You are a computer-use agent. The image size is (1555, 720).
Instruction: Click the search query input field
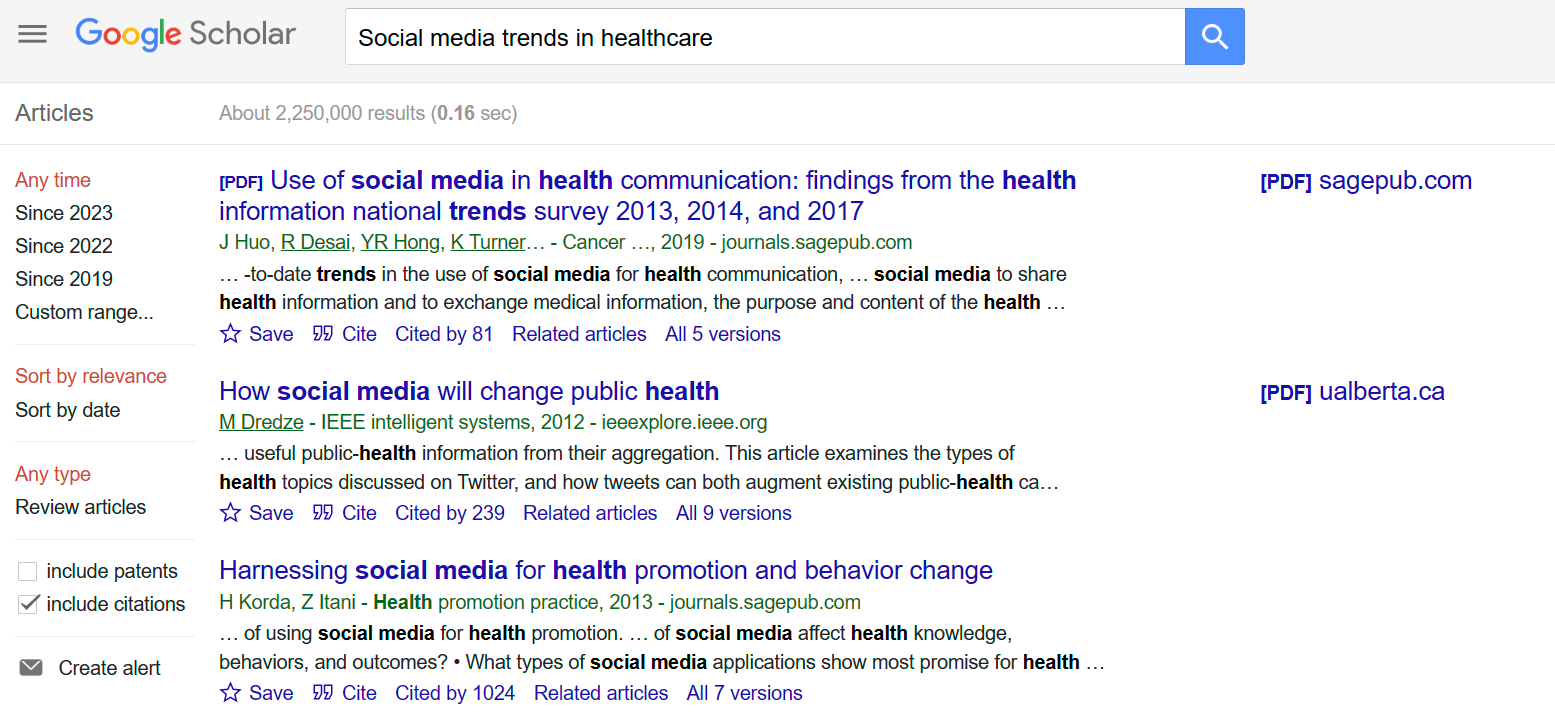point(765,37)
